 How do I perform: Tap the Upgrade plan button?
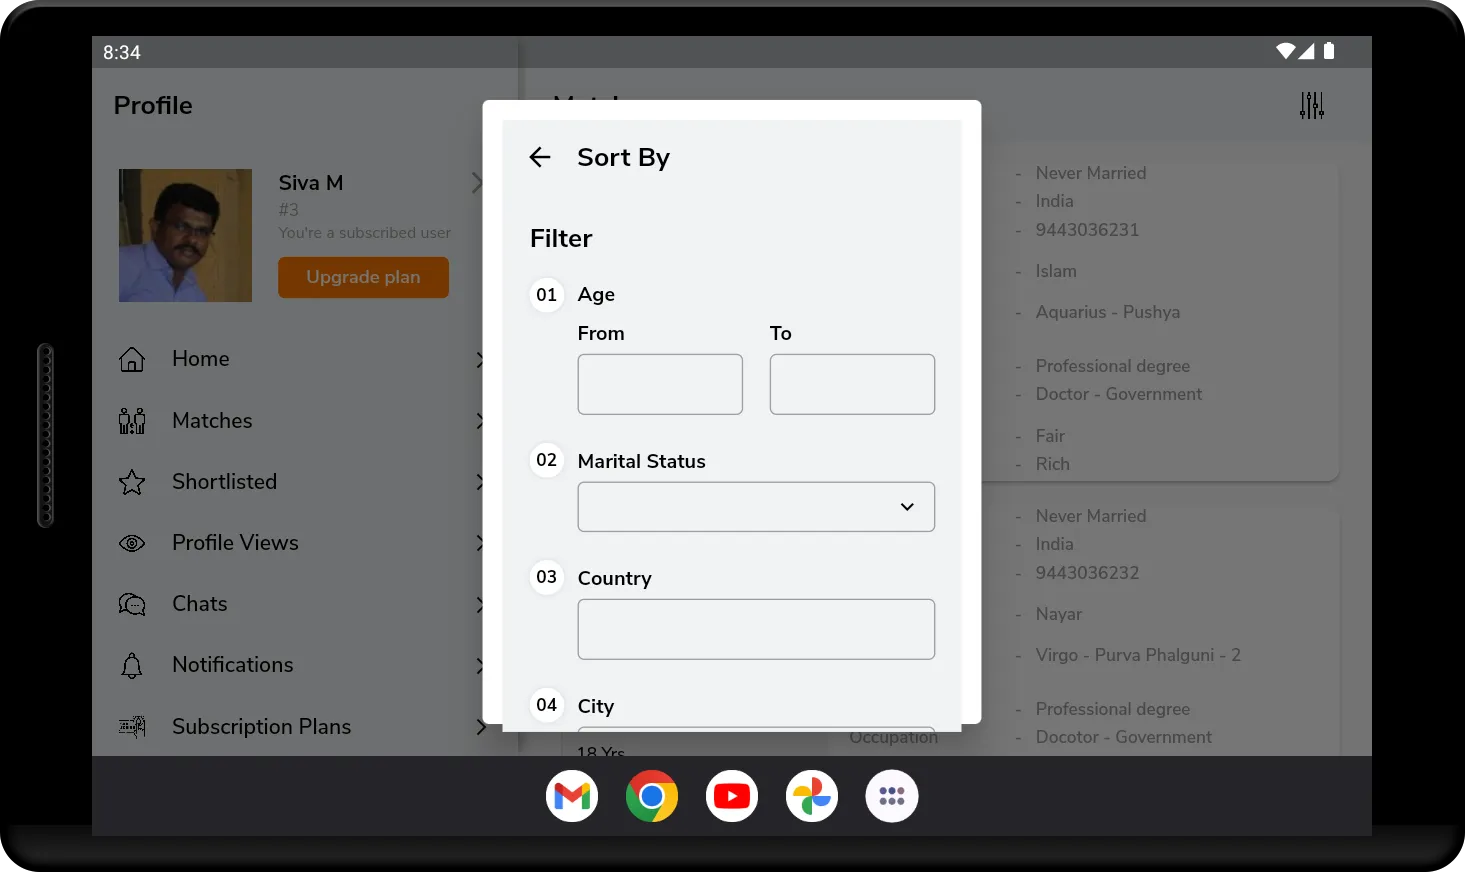coord(363,277)
